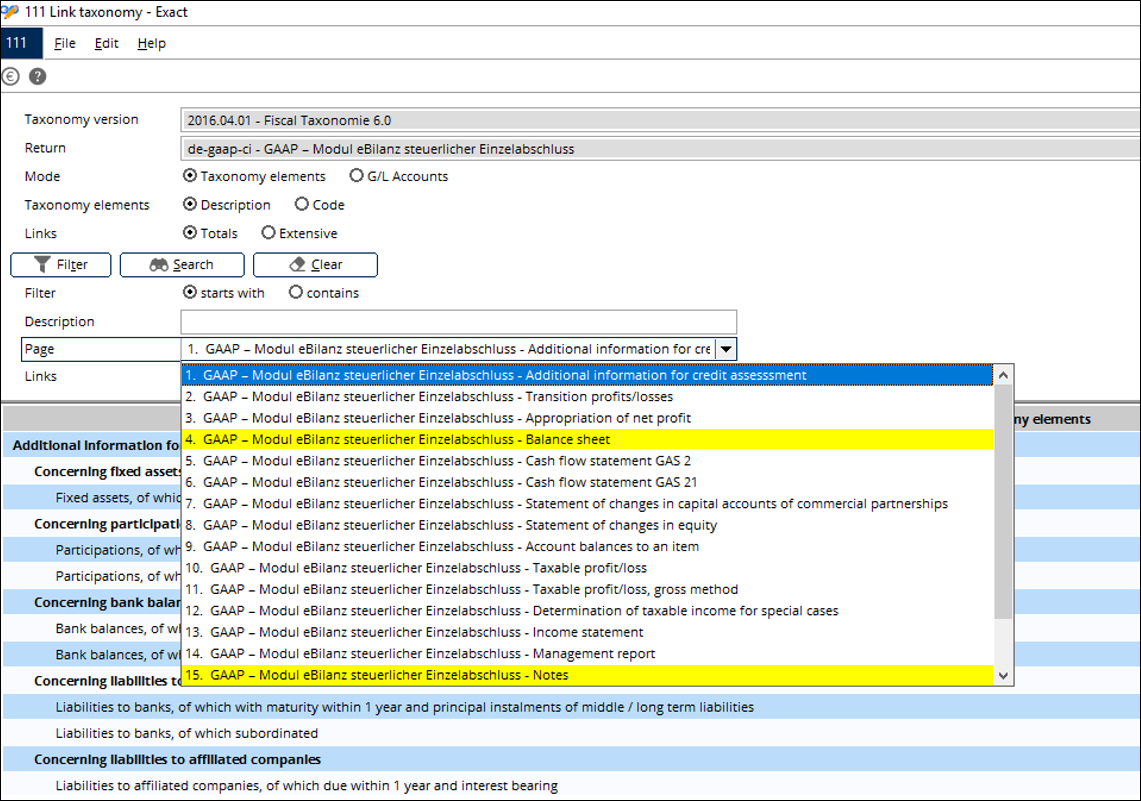This screenshot has width=1141, height=801.
Task: Click the Taxonomy version field
Action: click(x=660, y=120)
